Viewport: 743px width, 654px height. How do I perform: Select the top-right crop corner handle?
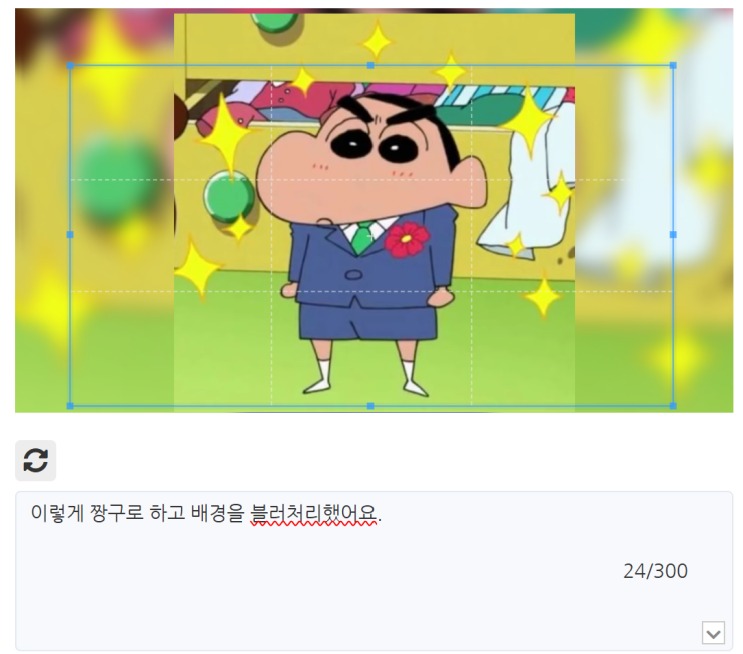(673, 65)
